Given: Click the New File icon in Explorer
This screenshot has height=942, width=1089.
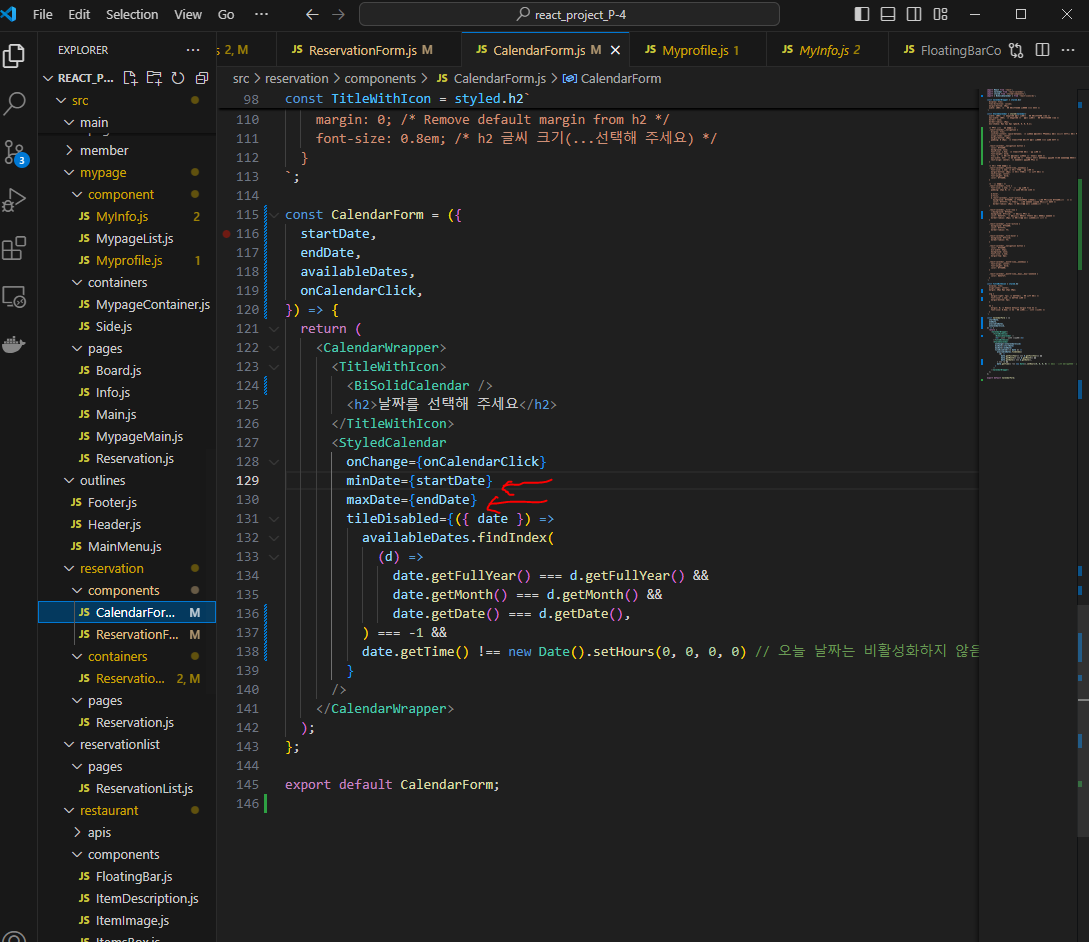Looking at the screenshot, I should (130, 78).
